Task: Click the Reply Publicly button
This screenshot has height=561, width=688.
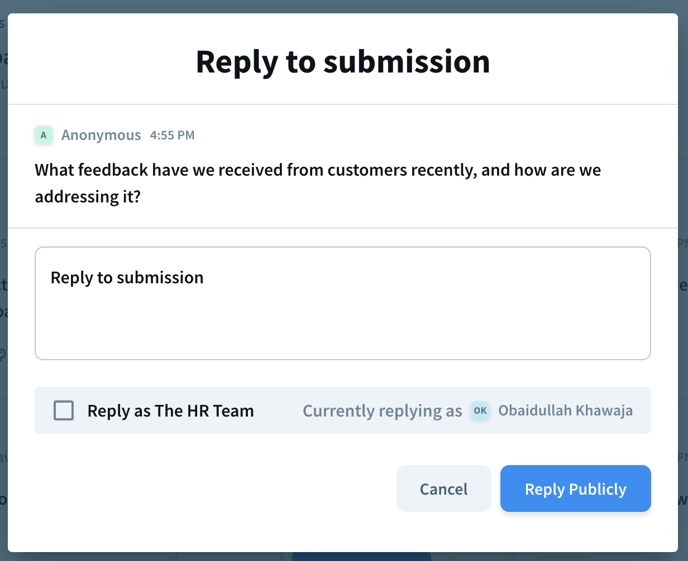Action: [x=575, y=489]
